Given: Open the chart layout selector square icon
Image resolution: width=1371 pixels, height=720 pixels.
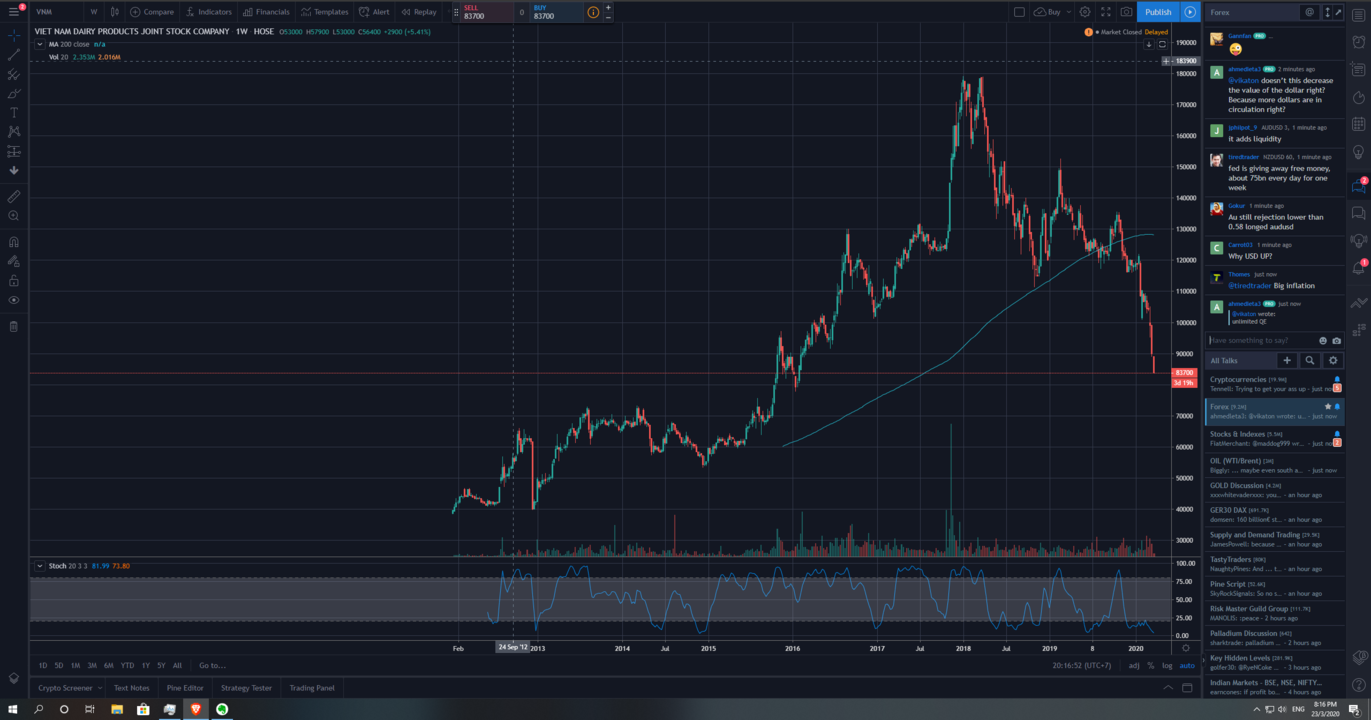Looking at the screenshot, I should point(1019,12).
